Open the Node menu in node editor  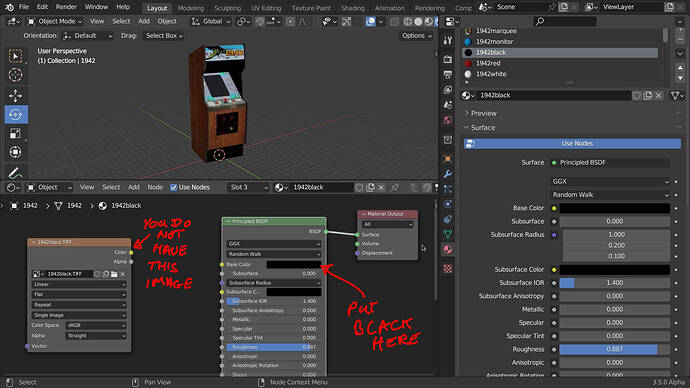[x=155, y=187]
